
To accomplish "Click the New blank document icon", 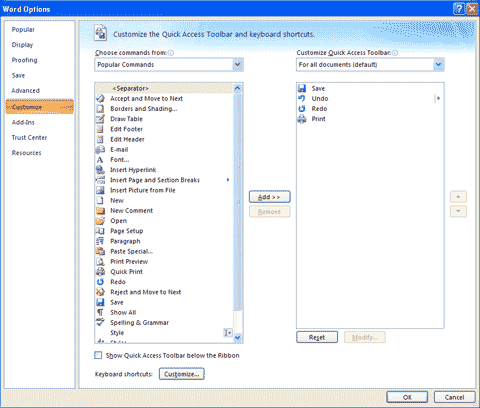I will (x=100, y=200).
